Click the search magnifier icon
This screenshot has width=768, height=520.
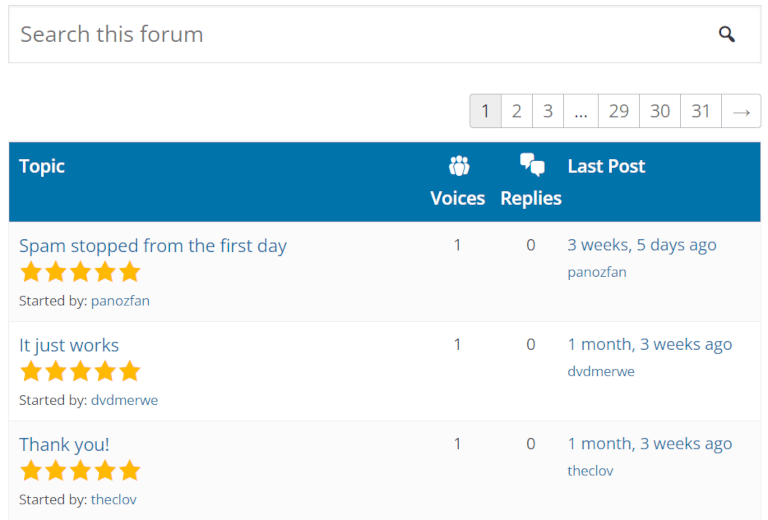click(727, 35)
